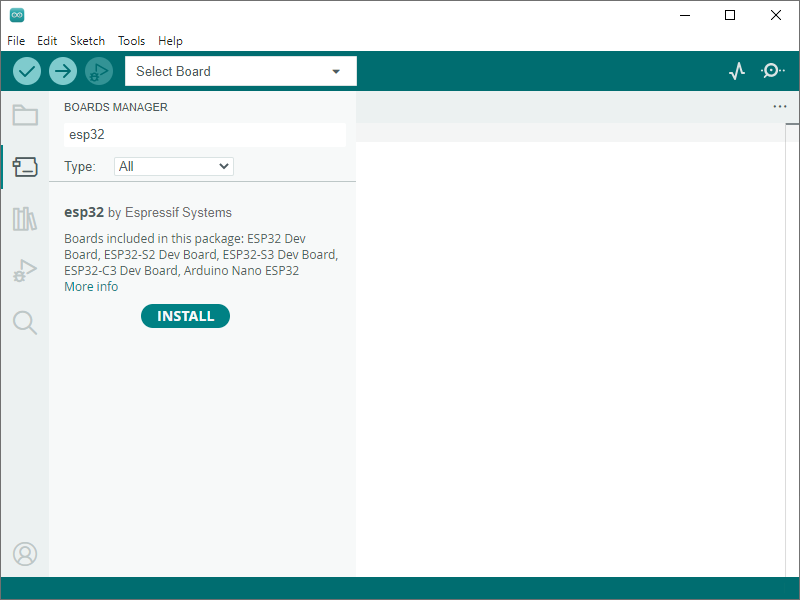800x600 pixels.
Task: Click the Verify sketch checkmark button
Action: click(27, 71)
